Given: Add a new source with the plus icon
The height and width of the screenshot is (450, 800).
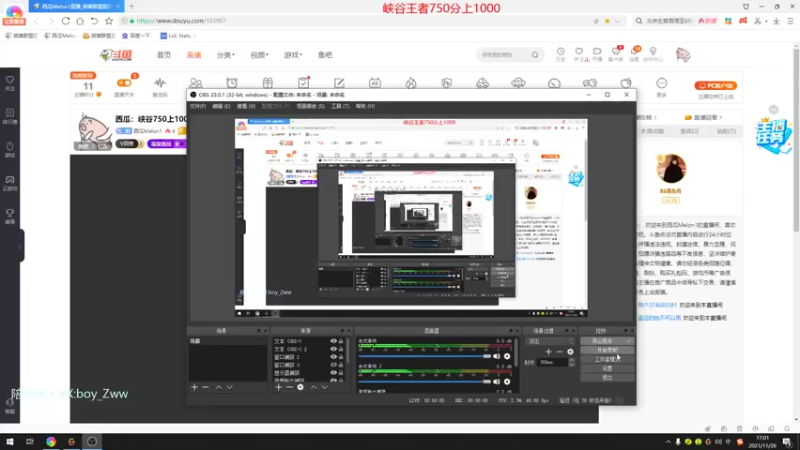Looking at the screenshot, I should (x=279, y=387).
